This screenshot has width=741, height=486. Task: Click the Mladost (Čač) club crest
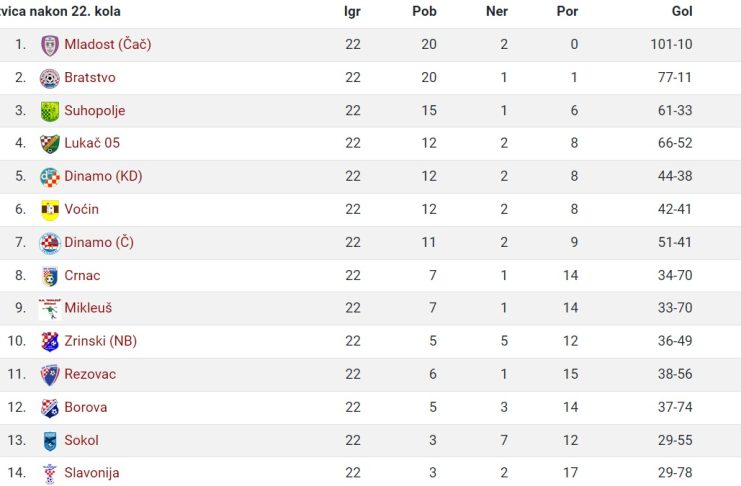[50, 45]
